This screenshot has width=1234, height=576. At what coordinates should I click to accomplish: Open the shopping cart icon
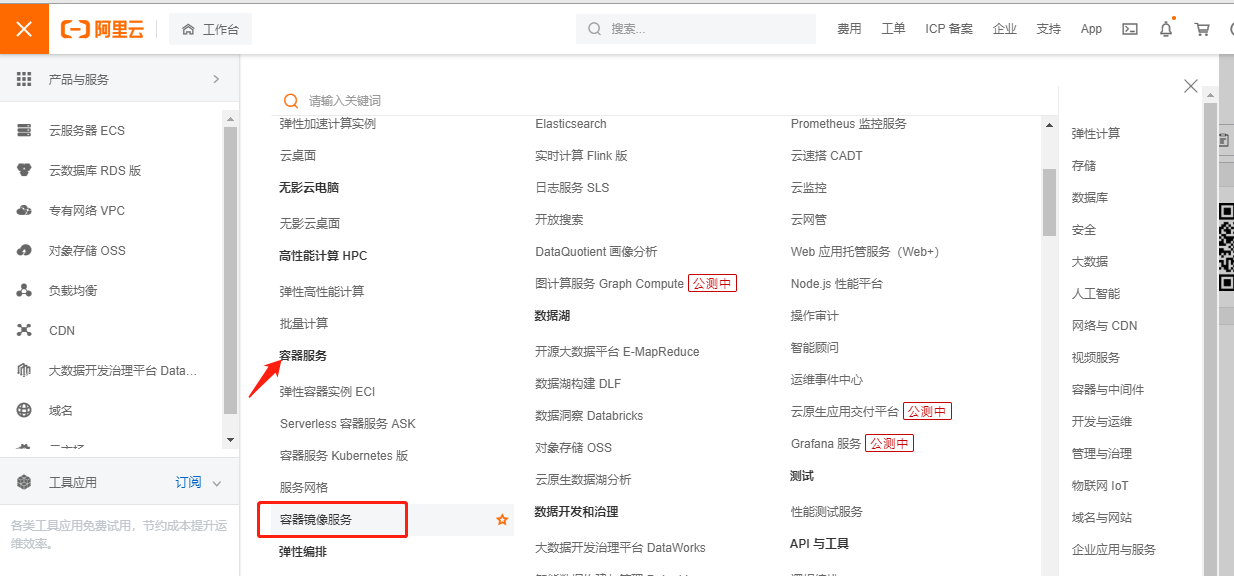[x=1202, y=29]
